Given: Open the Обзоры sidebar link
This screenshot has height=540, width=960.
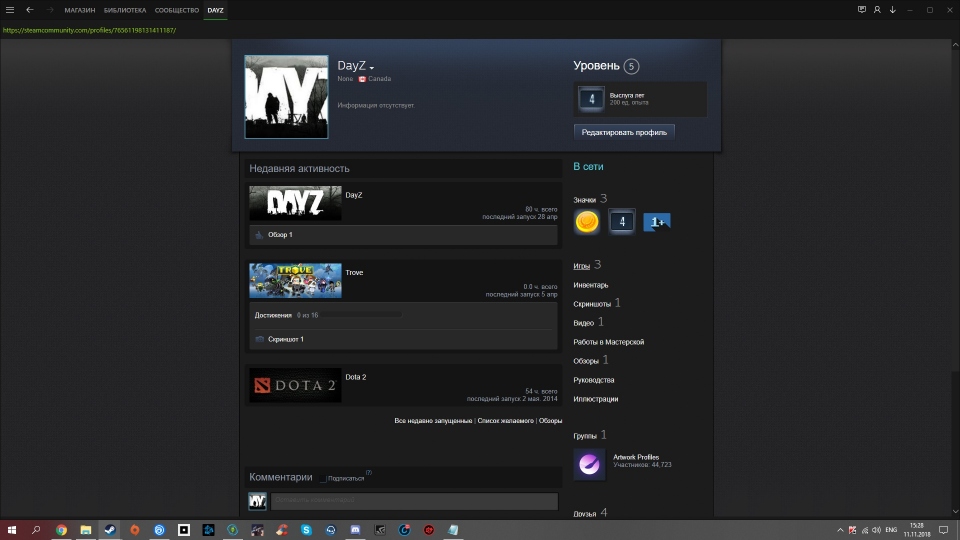Looking at the screenshot, I should 586,361.
